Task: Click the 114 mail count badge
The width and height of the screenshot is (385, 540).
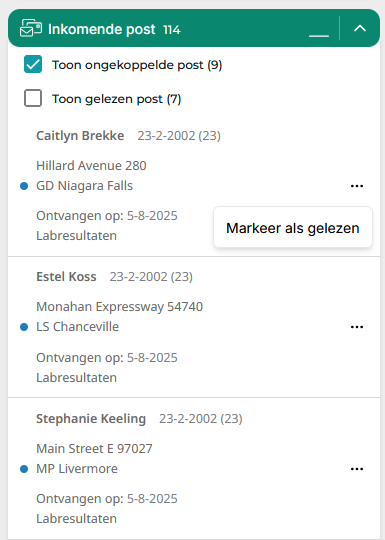Action: 172,30
